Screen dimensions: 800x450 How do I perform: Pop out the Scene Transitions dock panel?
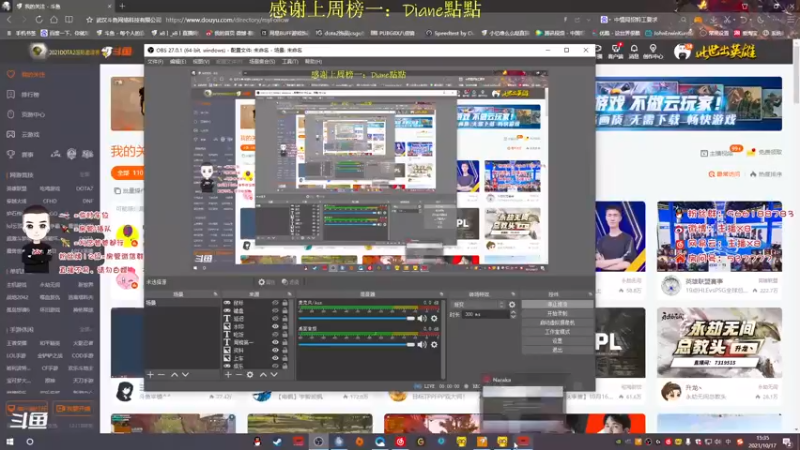pos(513,294)
